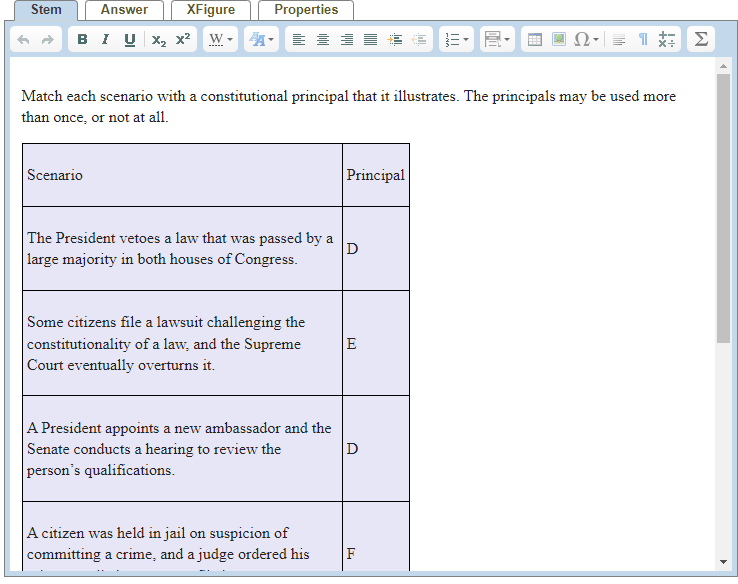This screenshot has width=738, height=584.
Task: Apply superscript formatting
Action: (182, 39)
